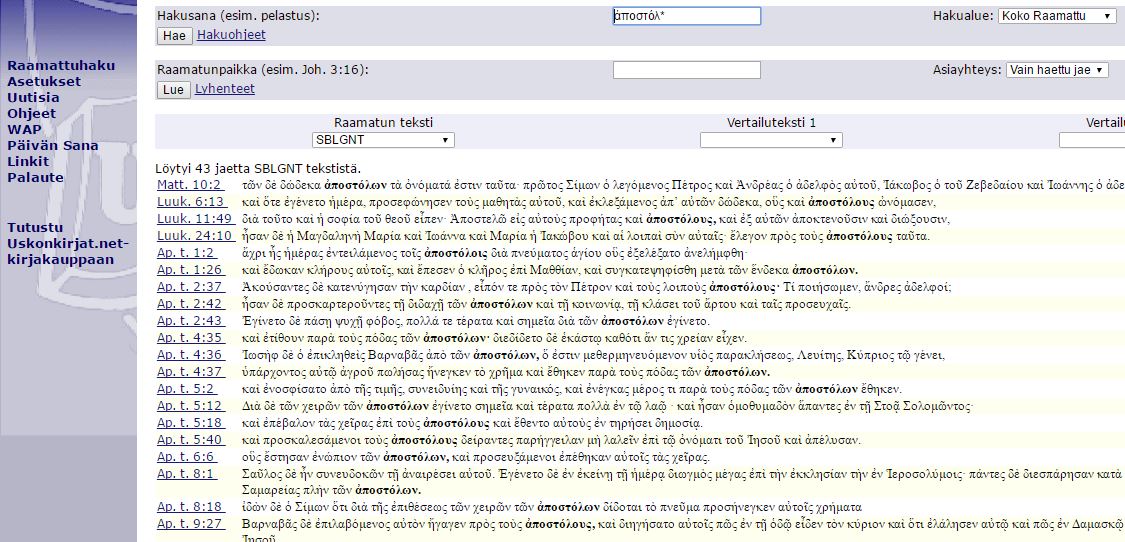Screen dimensions: 1125x542
Task: Expand the Hakualue Koko Raamattu dropdown
Action: point(1057,16)
